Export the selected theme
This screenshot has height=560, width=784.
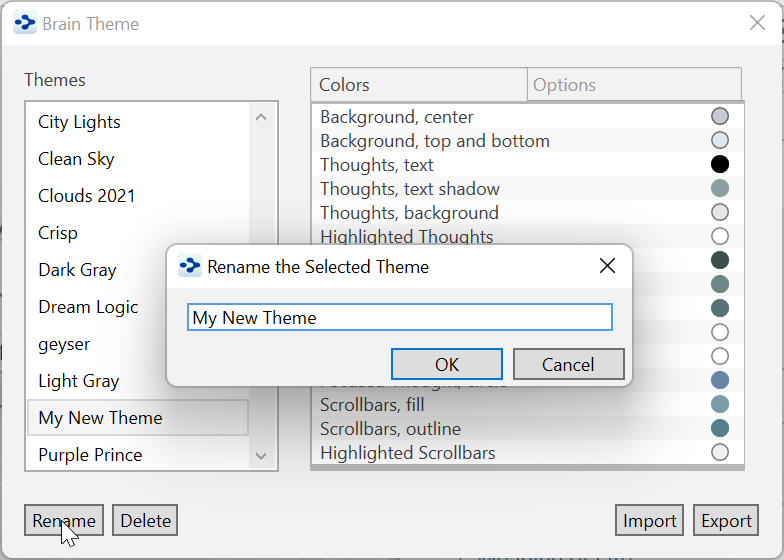726,521
